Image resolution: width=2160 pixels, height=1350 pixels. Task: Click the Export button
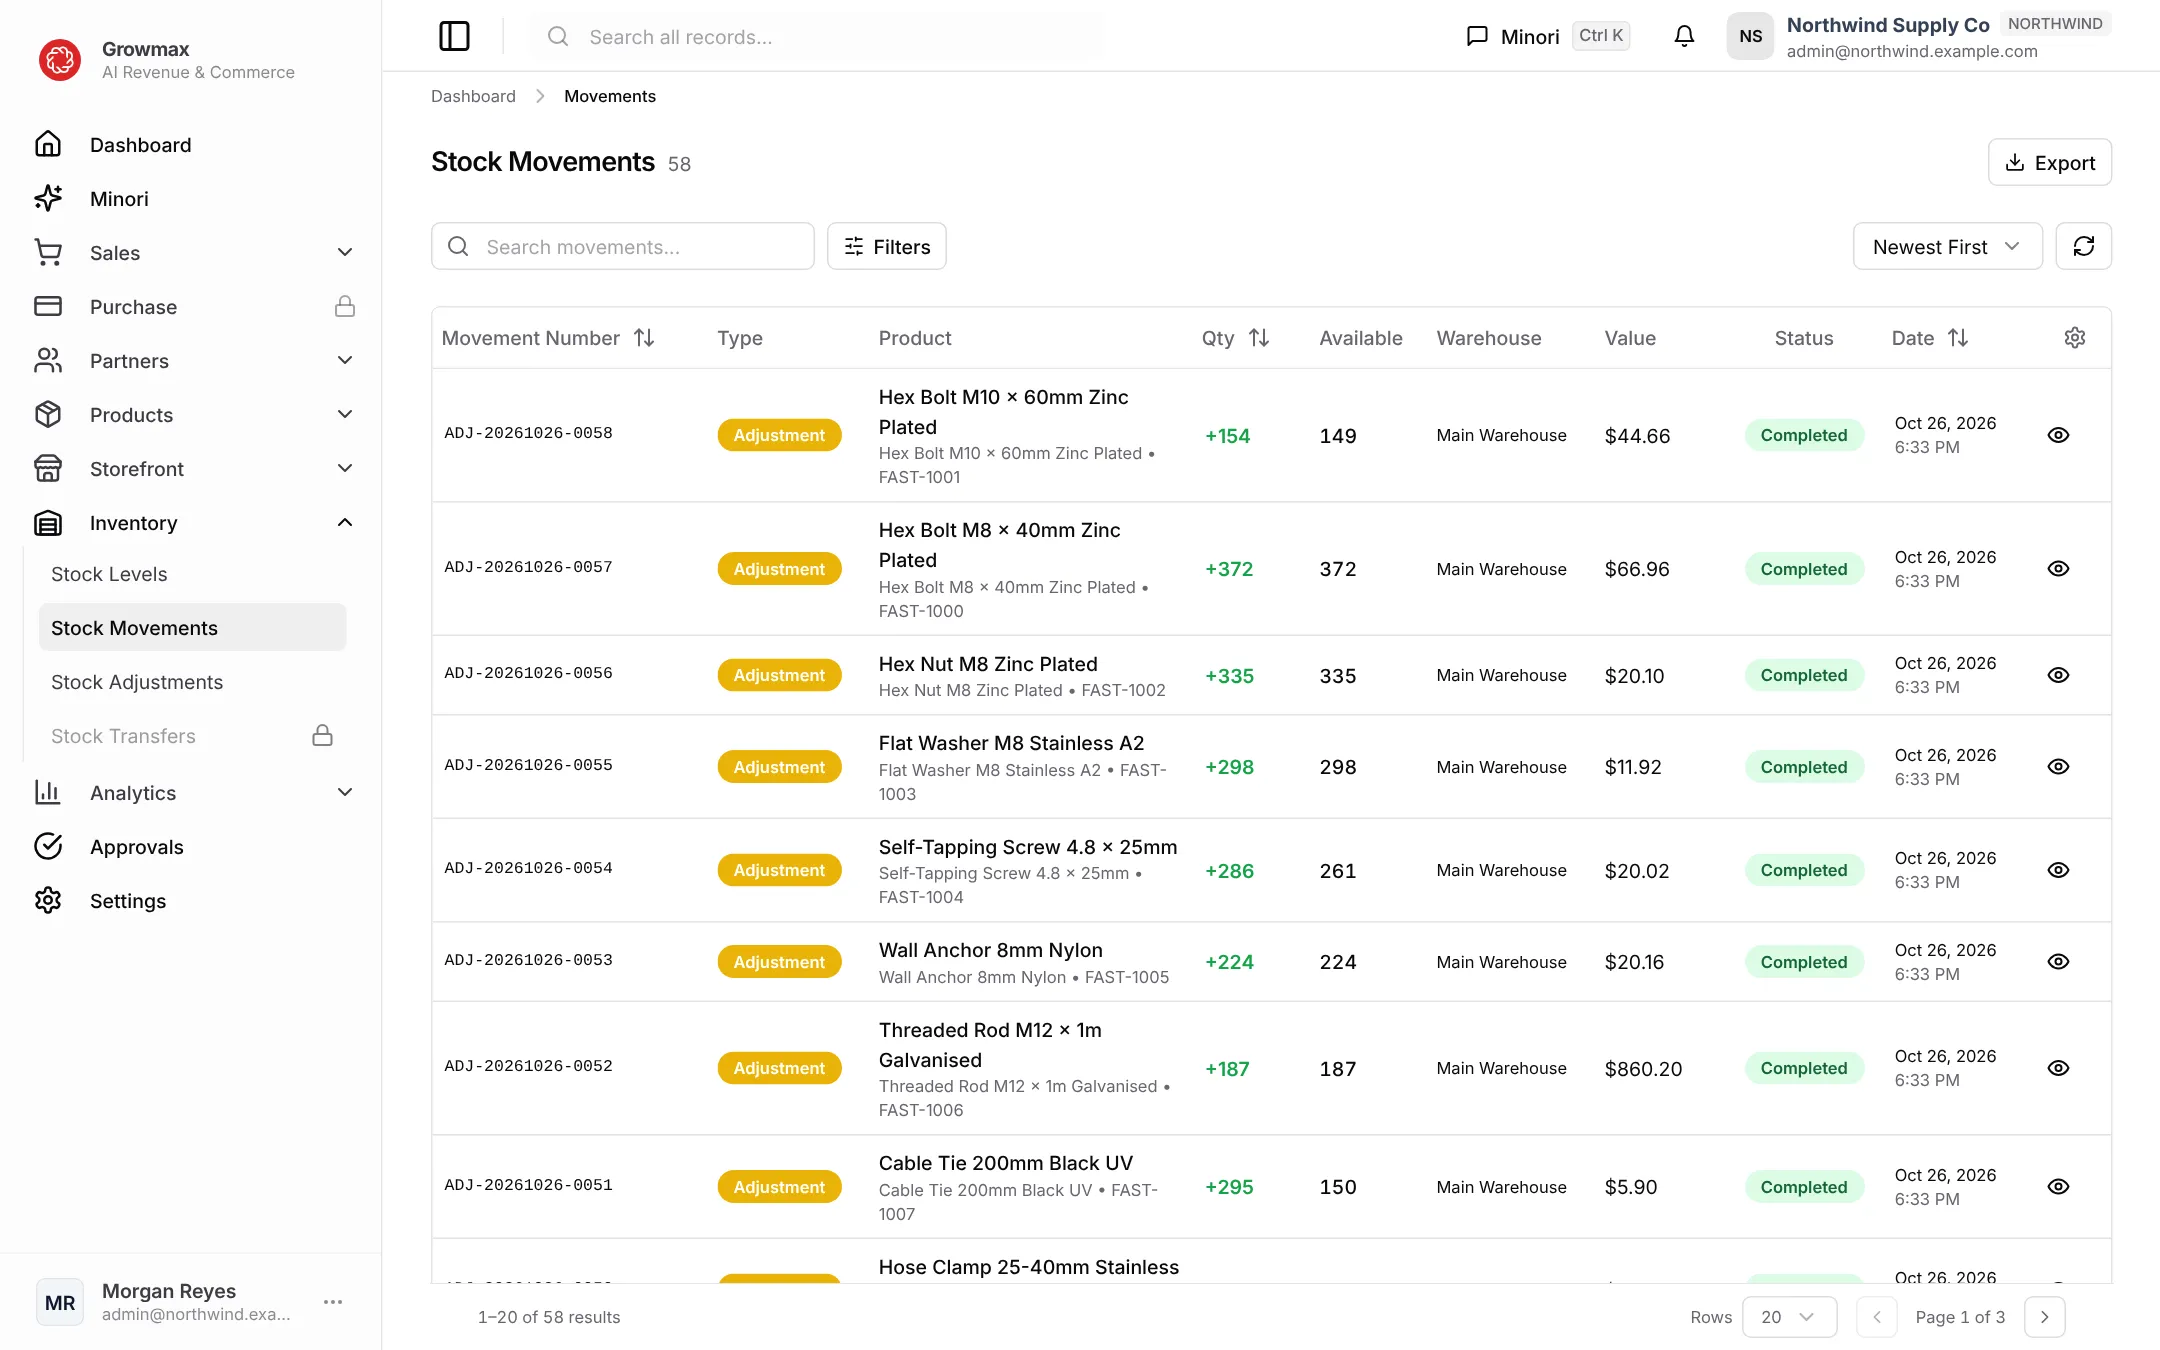click(2050, 162)
